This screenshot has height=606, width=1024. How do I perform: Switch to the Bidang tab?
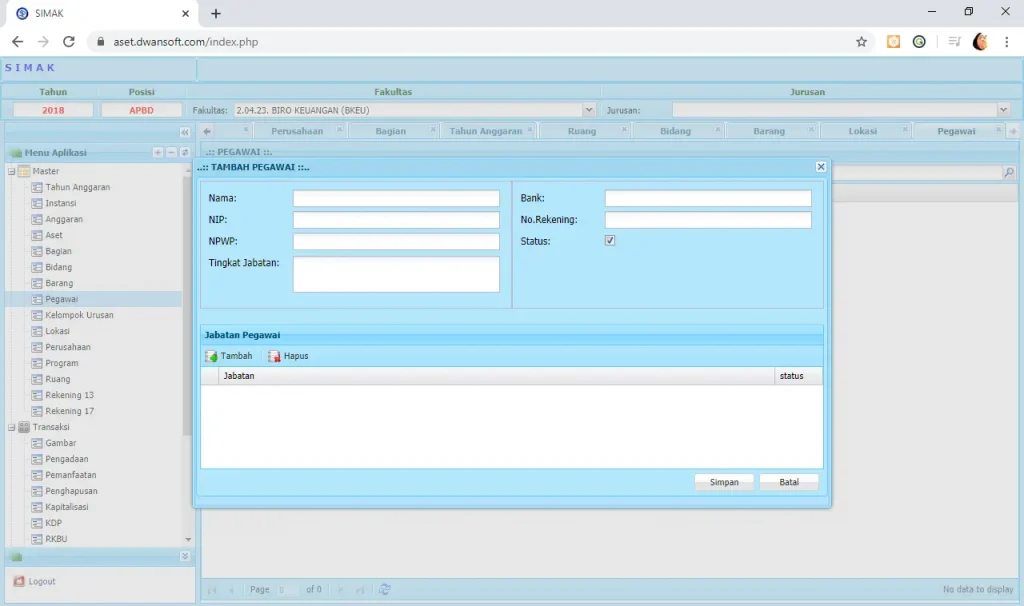point(675,131)
